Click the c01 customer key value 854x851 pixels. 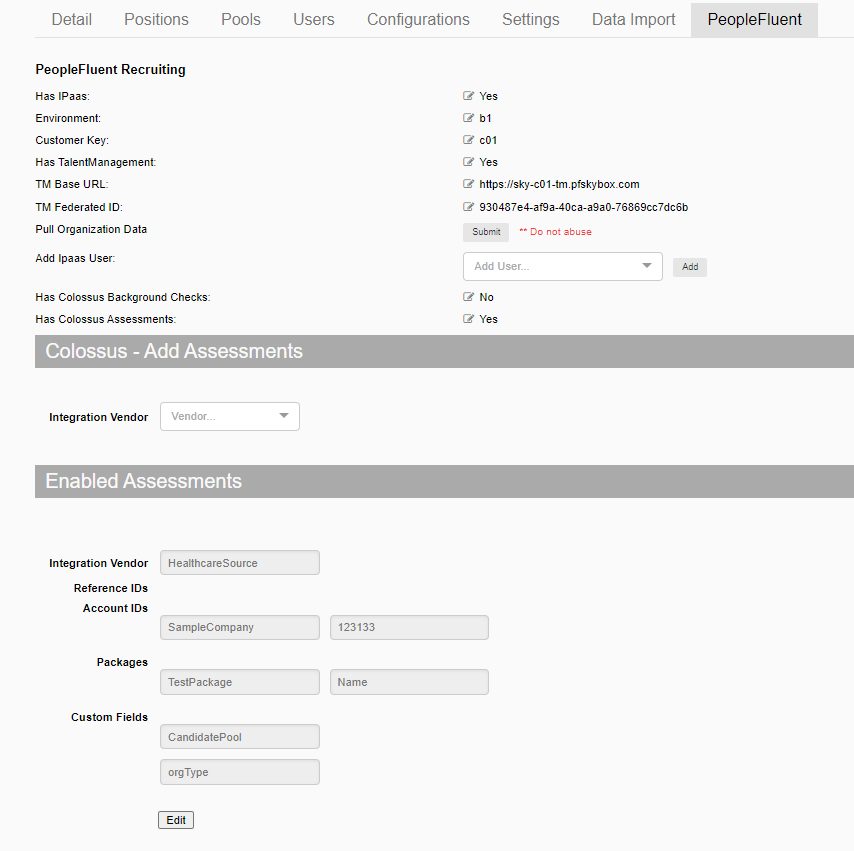(x=488, y=140)
